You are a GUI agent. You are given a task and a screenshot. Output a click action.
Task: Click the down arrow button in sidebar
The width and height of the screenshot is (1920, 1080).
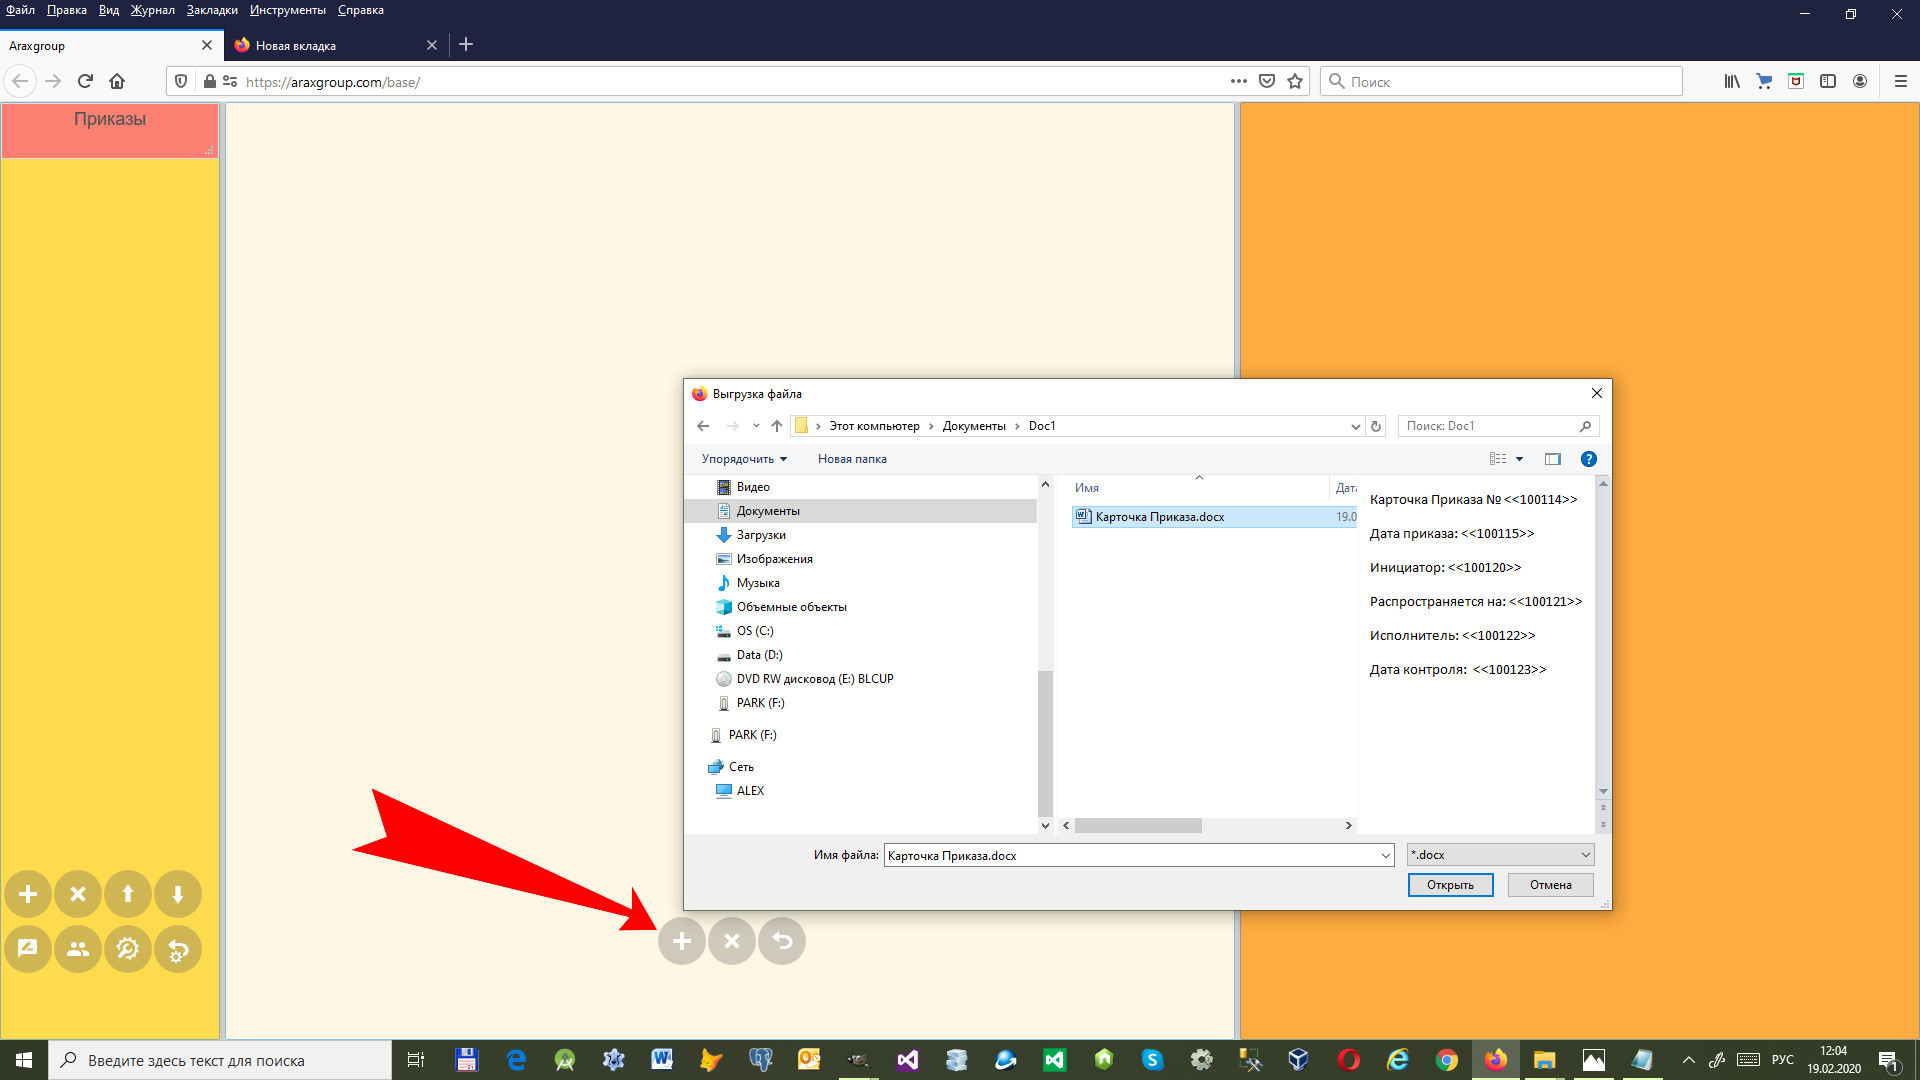coord(178,894)
